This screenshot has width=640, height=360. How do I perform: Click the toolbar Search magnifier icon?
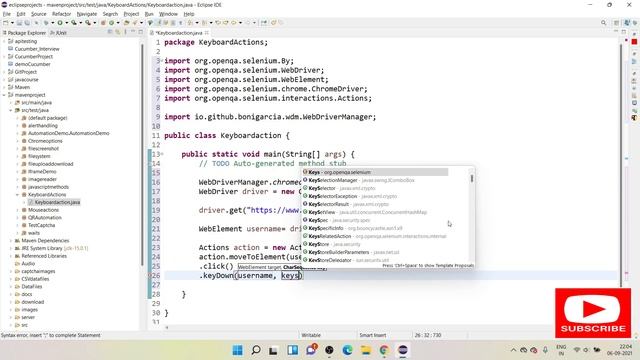tap(603, 23)
